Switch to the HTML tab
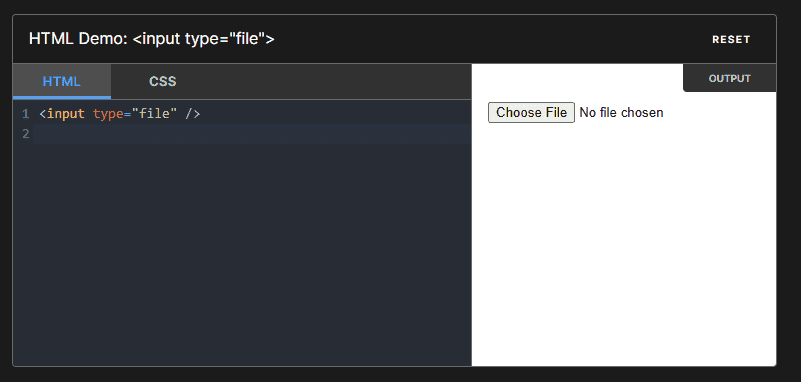This screenshot has width=801, height=382. [x=62, y=81]
